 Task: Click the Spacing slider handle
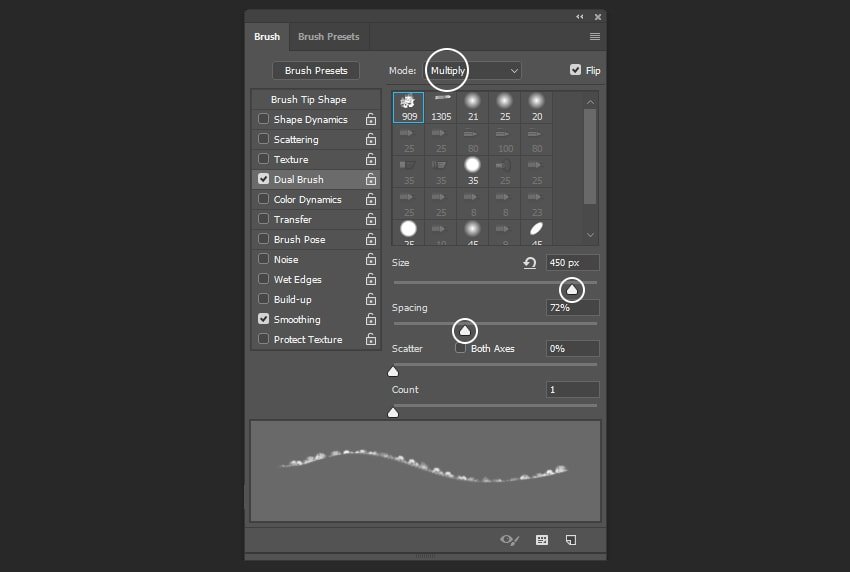[x=464, y=330]
